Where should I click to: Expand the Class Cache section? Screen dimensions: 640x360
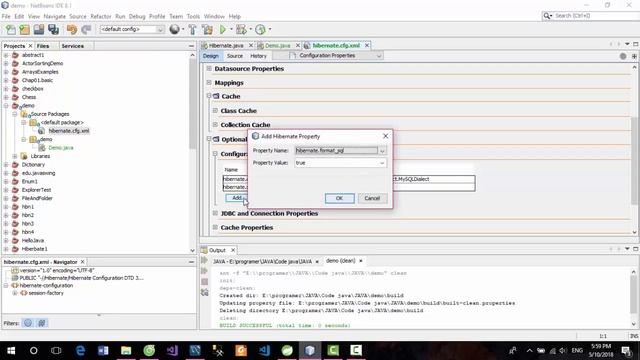(215, 111)
